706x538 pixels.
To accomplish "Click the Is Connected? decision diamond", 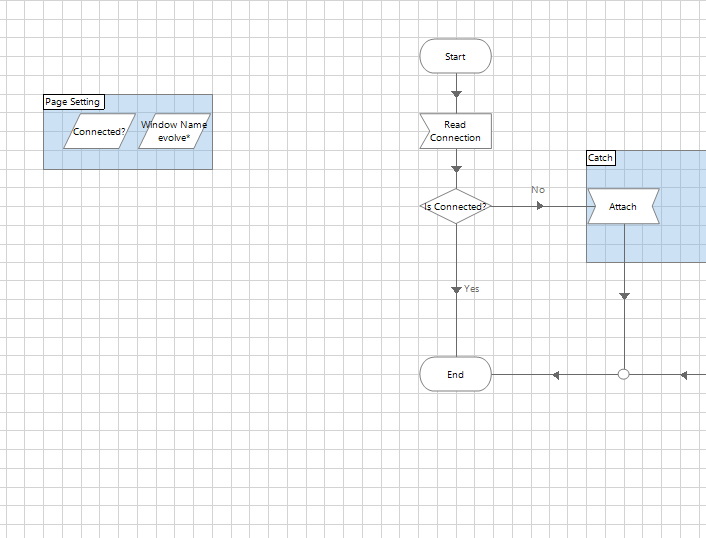I will pyautogui.click(x=455, y=206).
